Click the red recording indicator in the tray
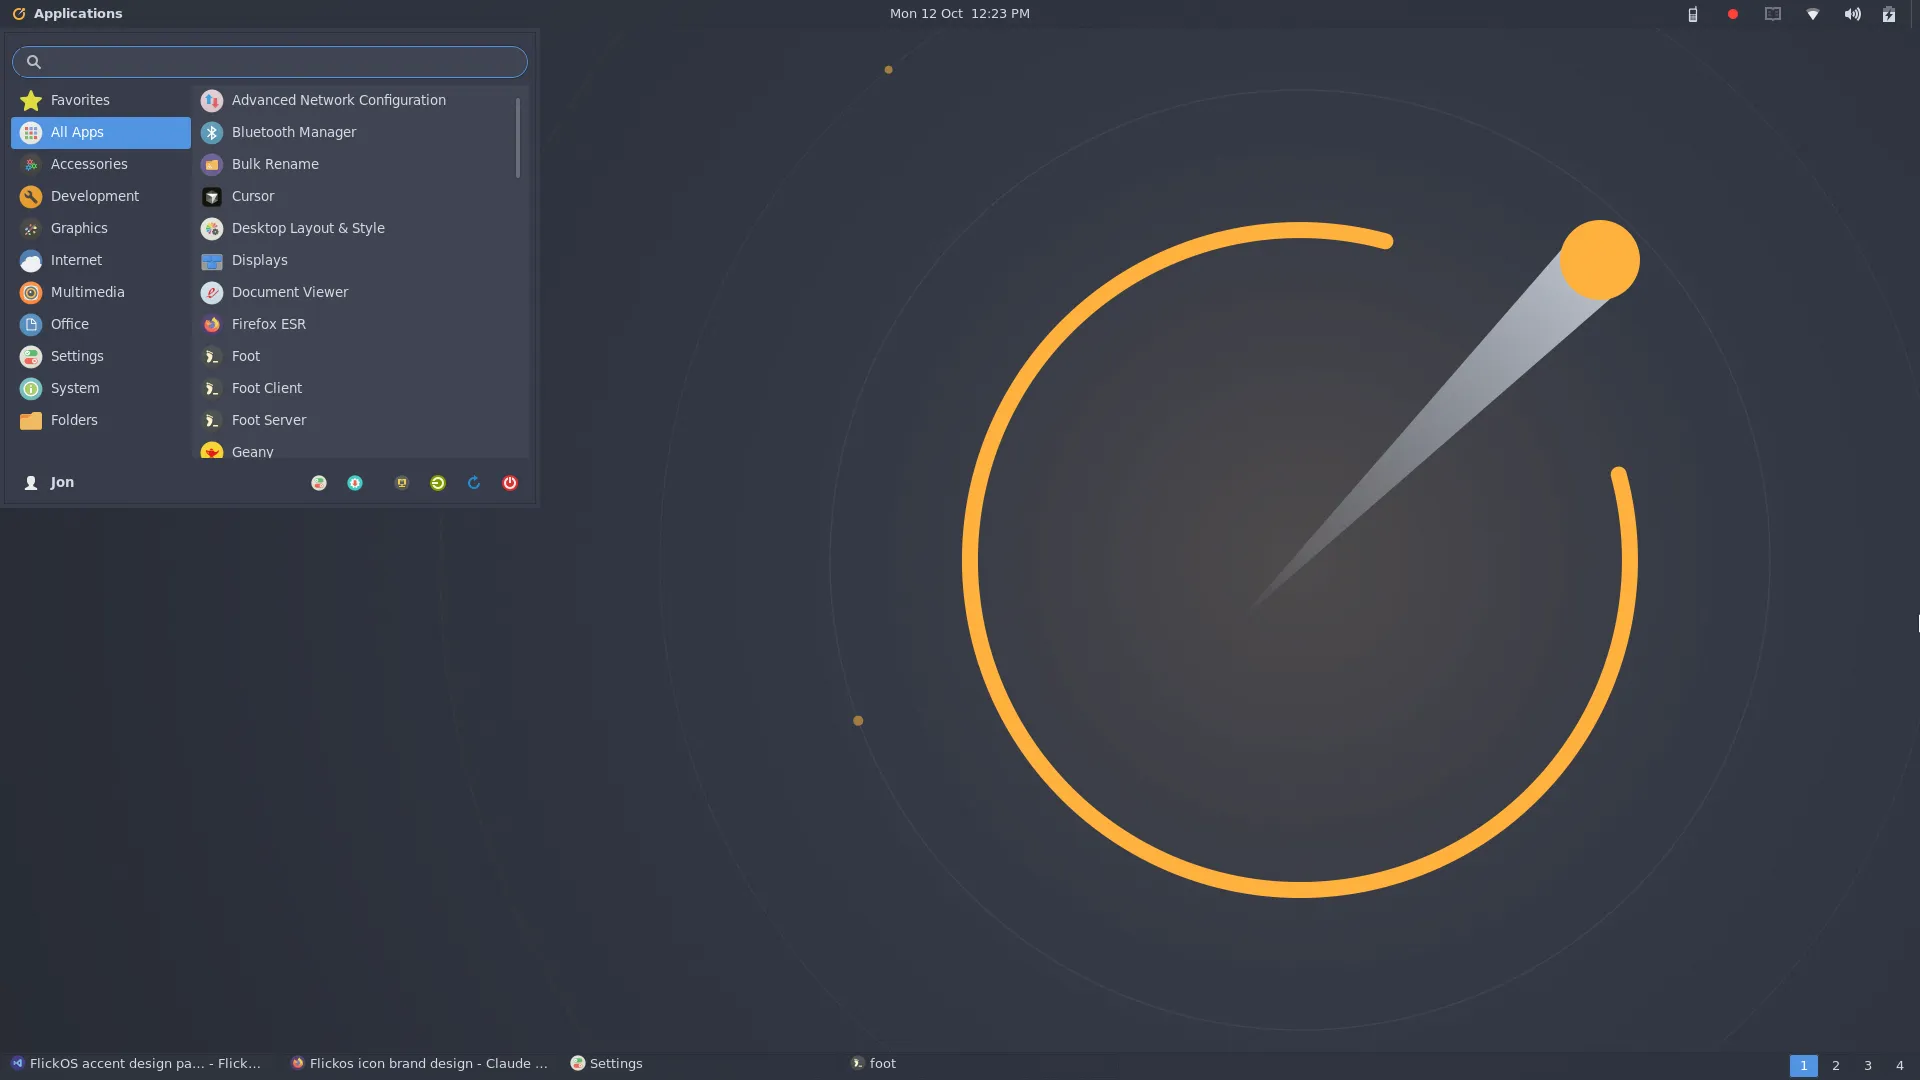This screenshot has width=1920, height=1080. point(1733,14)
